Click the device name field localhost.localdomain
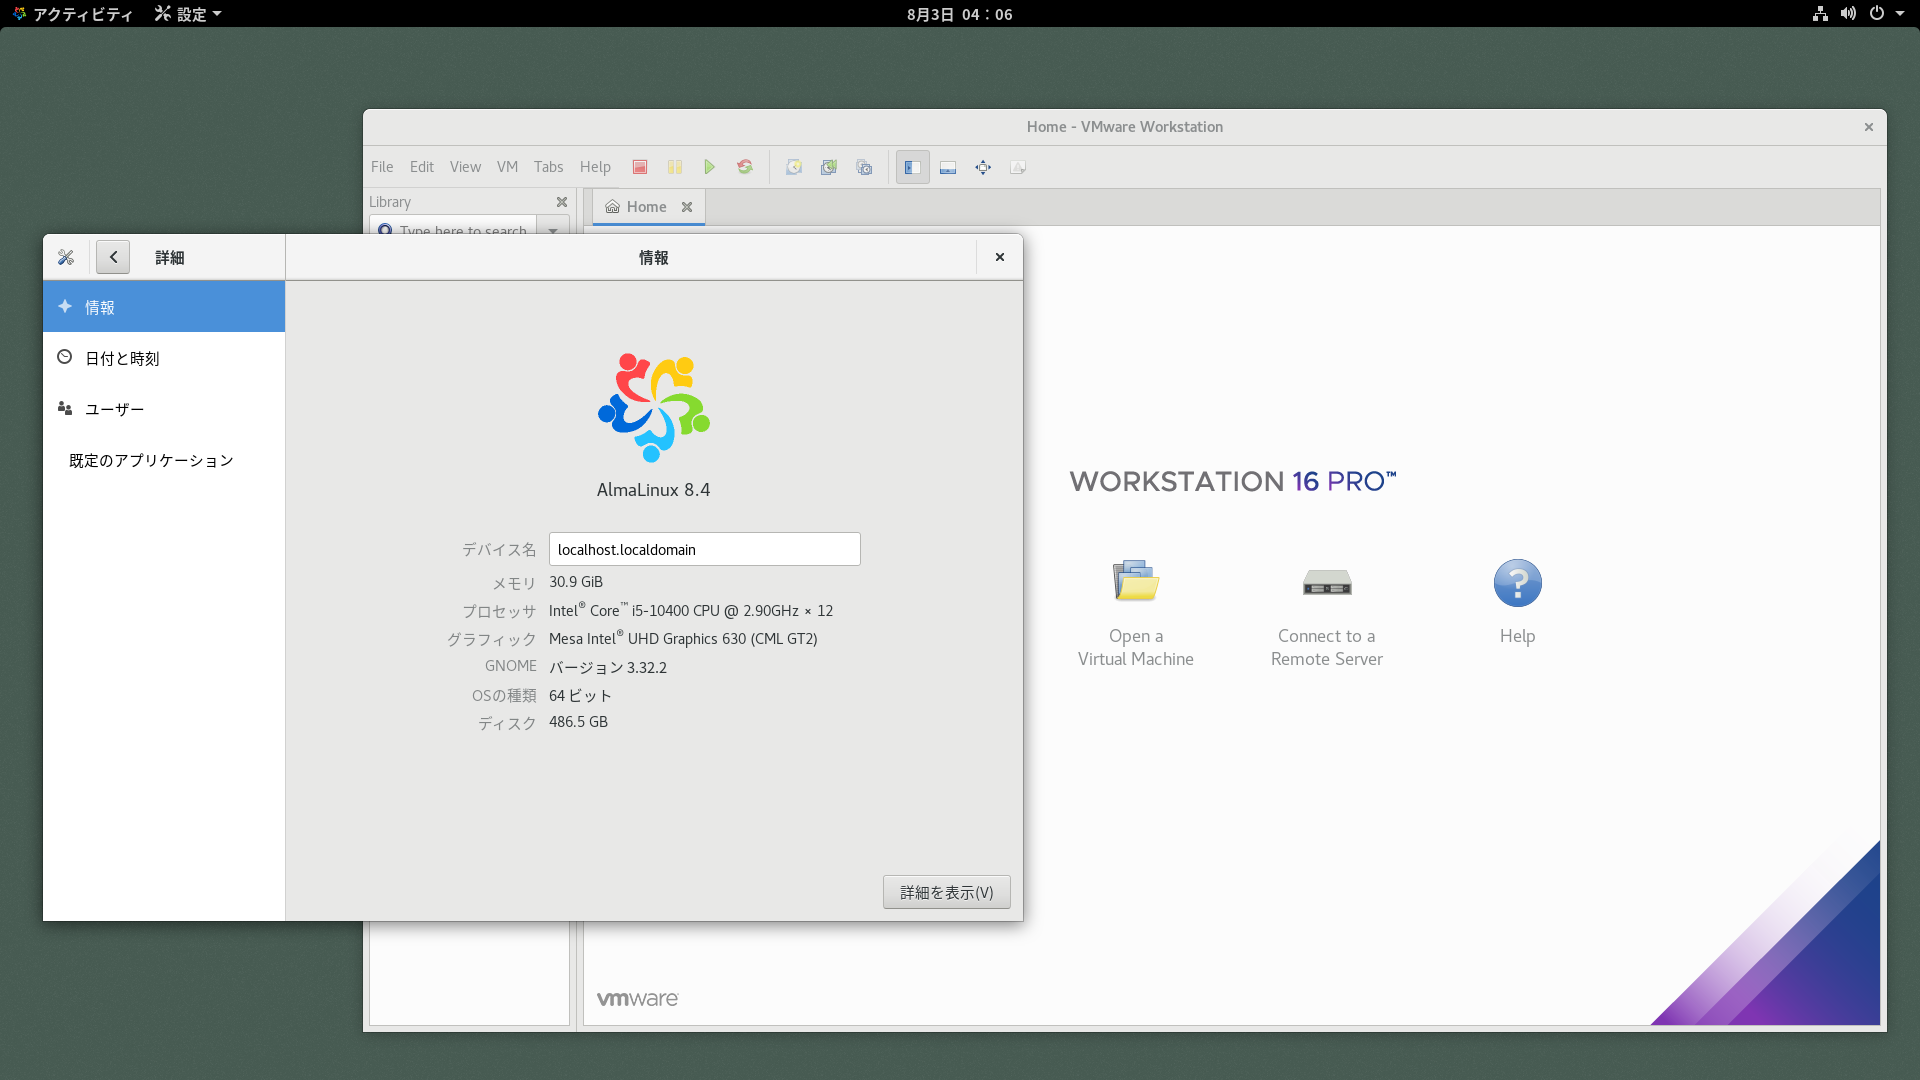The image size is (1920, 1080). (704, 549)
